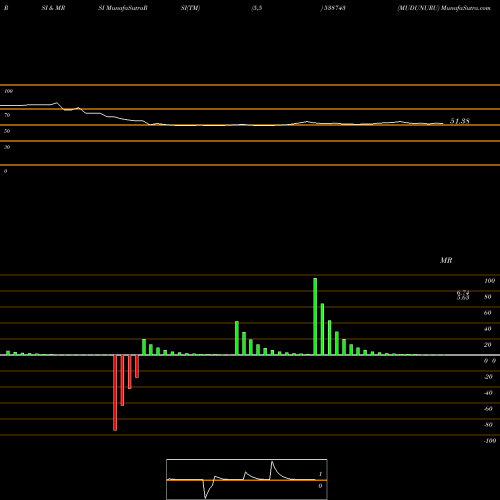Select the '538743' header text
The image size is (500, 500).
[333, 8]
